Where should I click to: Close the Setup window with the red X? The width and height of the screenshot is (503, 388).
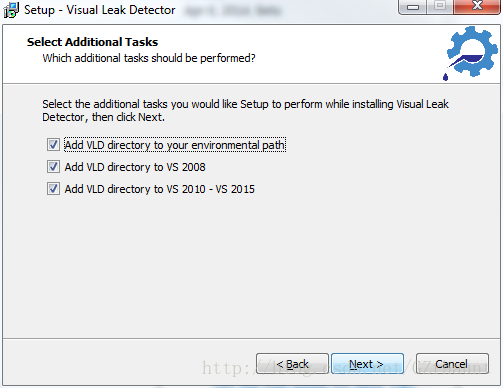pos(477,6)
